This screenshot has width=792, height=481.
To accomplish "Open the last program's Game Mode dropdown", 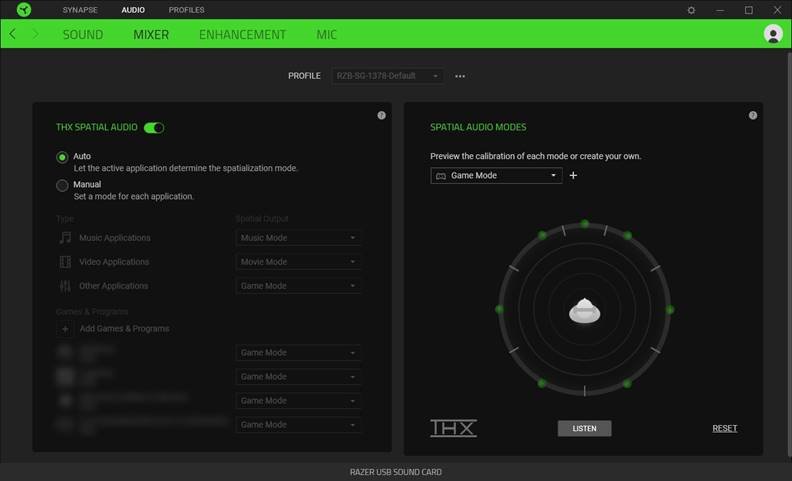I will (299, 425).
